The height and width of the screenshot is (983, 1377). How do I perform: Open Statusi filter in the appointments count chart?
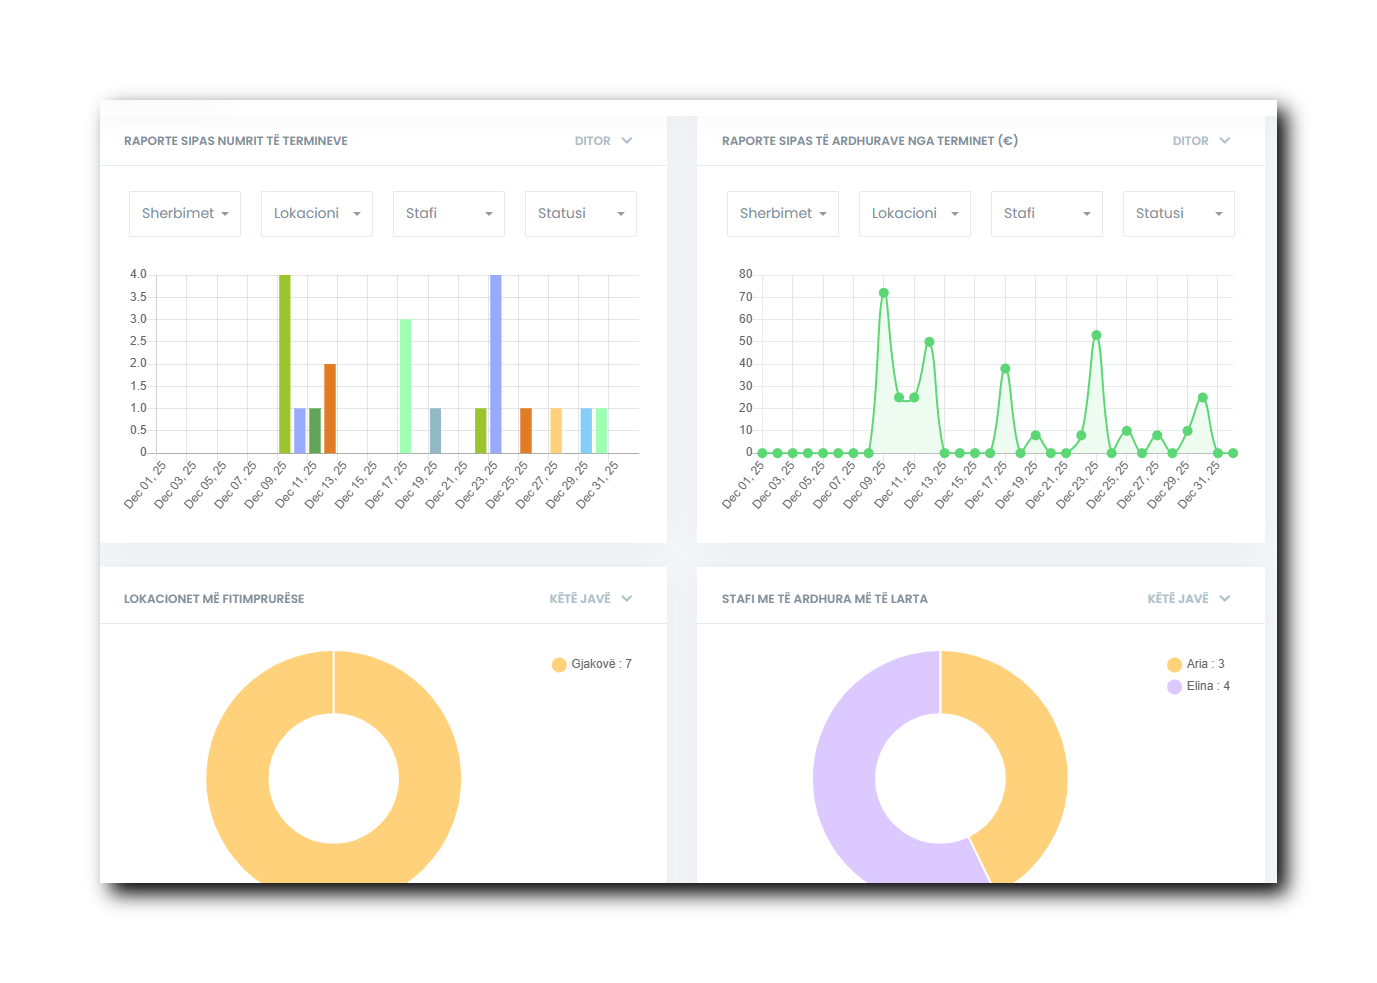click(x=581, y=214)
